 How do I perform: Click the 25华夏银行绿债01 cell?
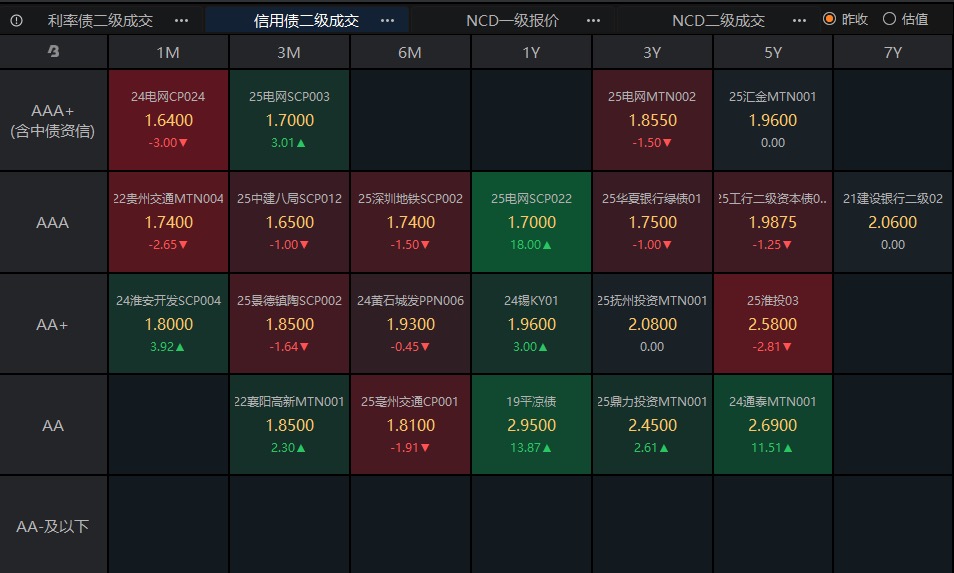click(x=652, y=222)
